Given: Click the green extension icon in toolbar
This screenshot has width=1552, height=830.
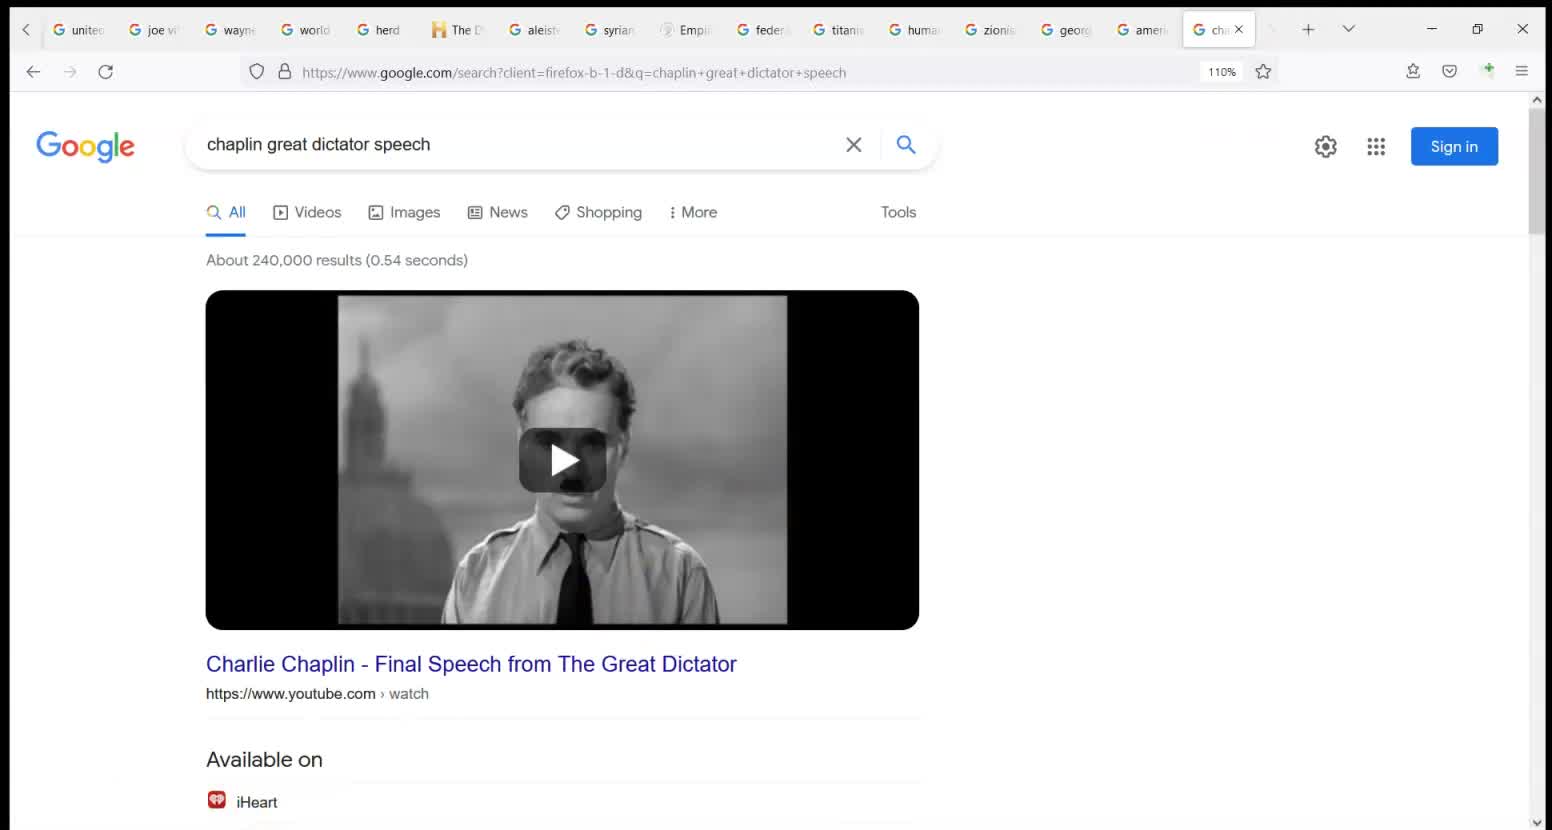Looking at the screenshot, I should [x=1487, y=70].
